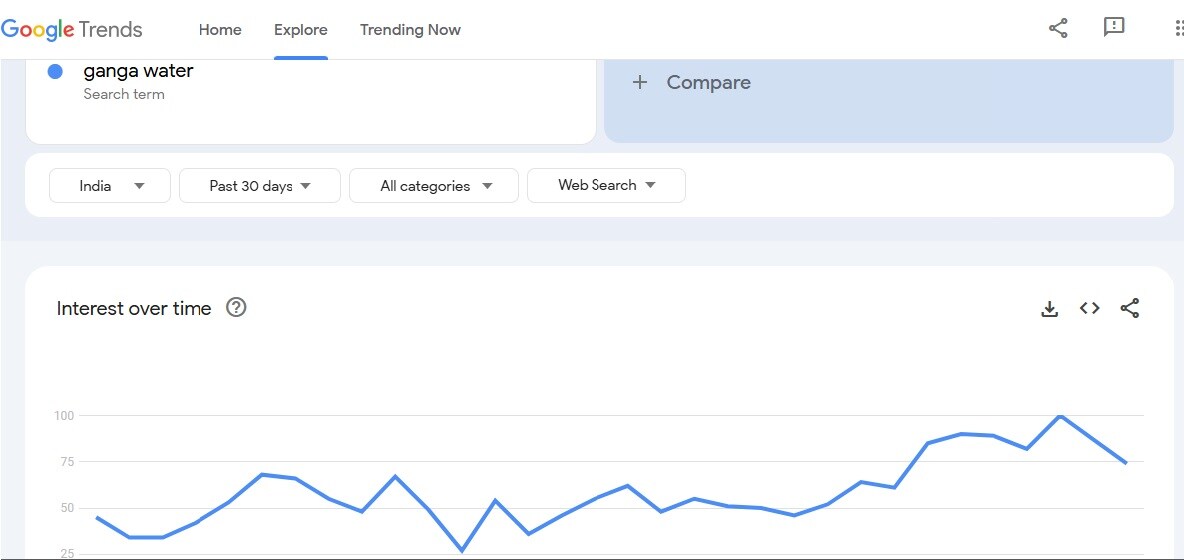Open the send feedback icon

(x=1114, y=28)
